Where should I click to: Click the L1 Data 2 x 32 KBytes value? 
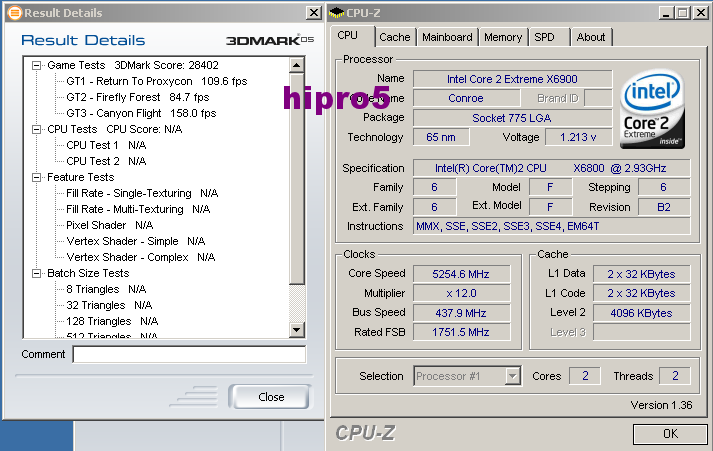[642, 274]
